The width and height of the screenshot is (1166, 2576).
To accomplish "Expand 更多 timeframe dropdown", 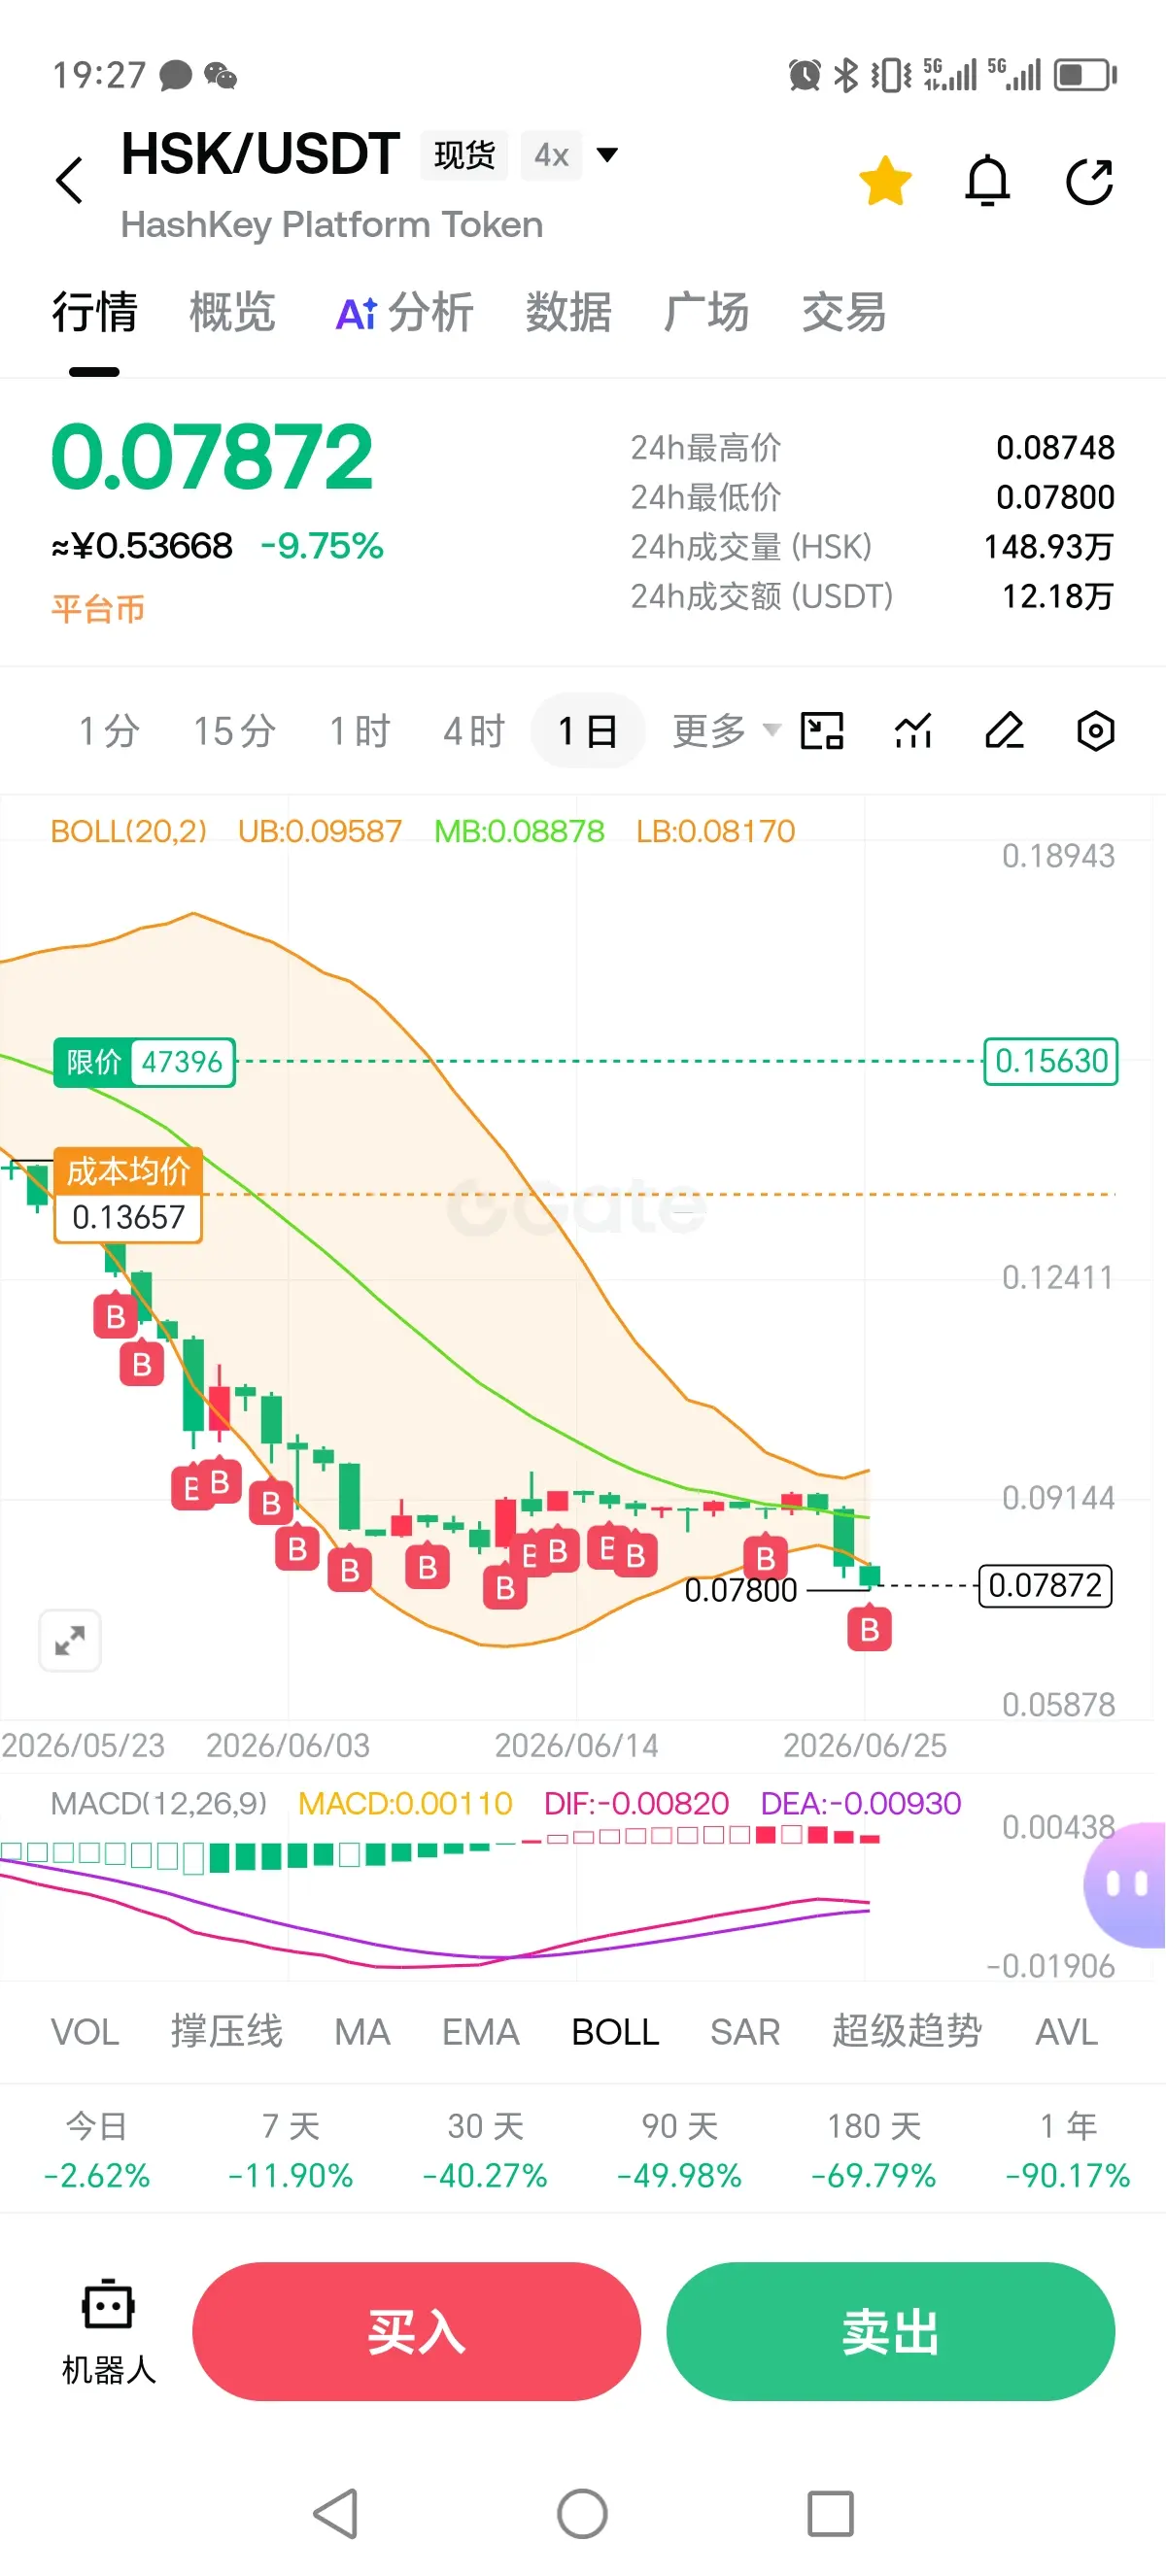I will pyautogui.click(x=726, y=731).
